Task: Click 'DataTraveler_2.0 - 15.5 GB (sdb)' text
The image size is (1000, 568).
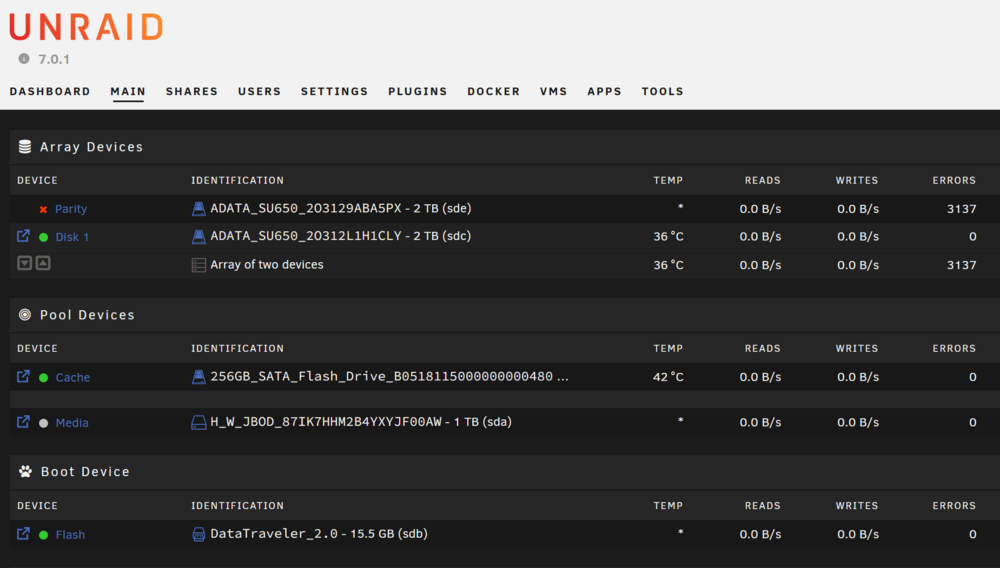Action: (x=319, y=534)
